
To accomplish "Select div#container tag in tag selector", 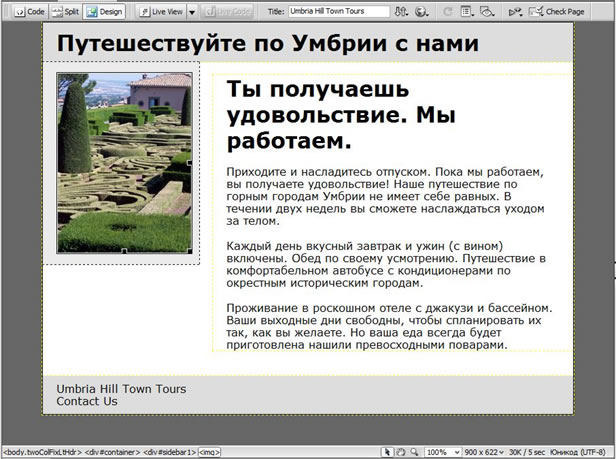I will tap(112, 452).
